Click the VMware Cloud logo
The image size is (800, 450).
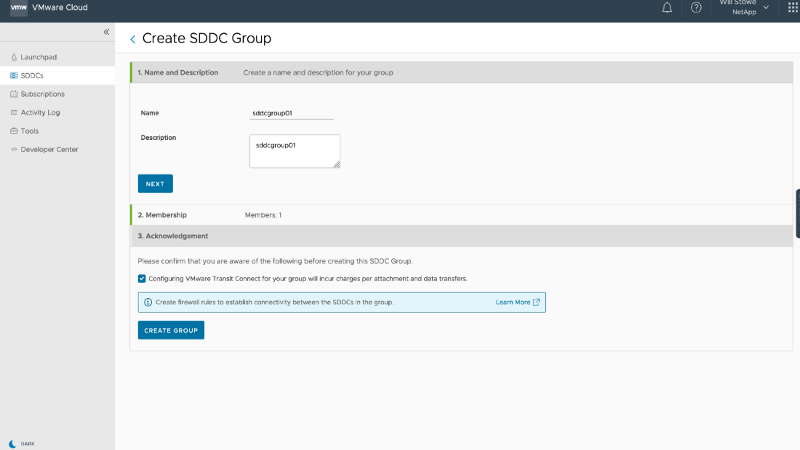19,7
